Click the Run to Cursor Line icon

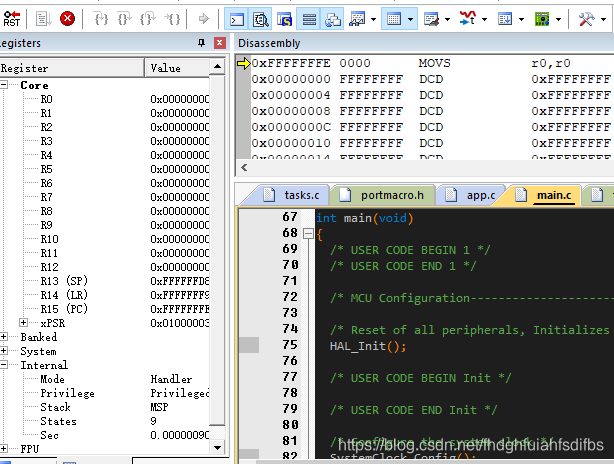pyautogui.click(x=172, y=19)
